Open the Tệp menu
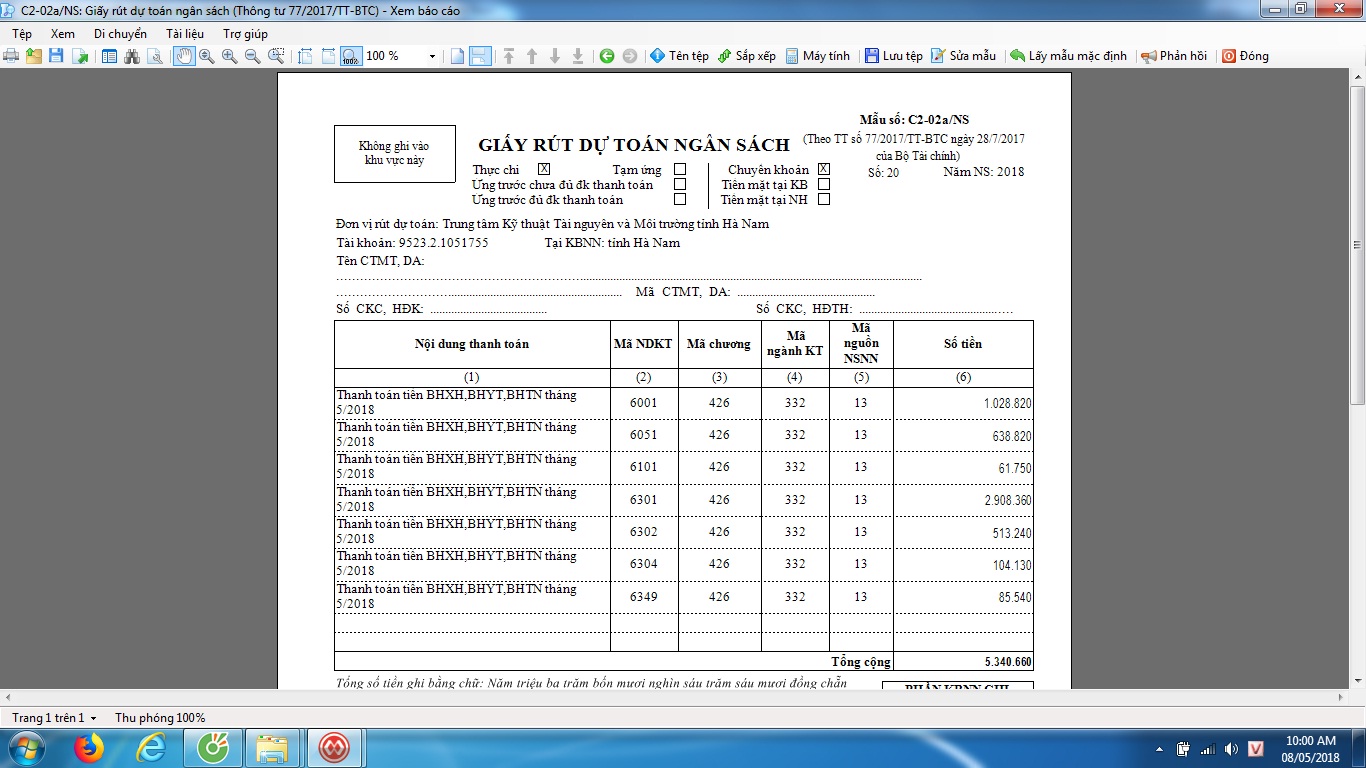 click(x=22, y=33)
